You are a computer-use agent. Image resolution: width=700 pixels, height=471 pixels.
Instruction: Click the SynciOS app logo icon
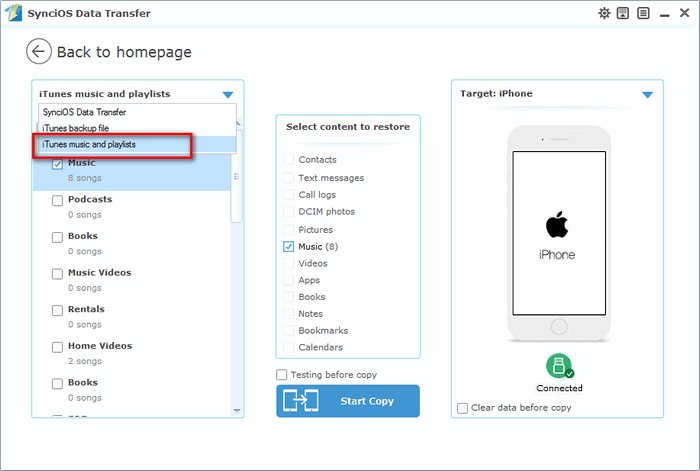point(14,13)
